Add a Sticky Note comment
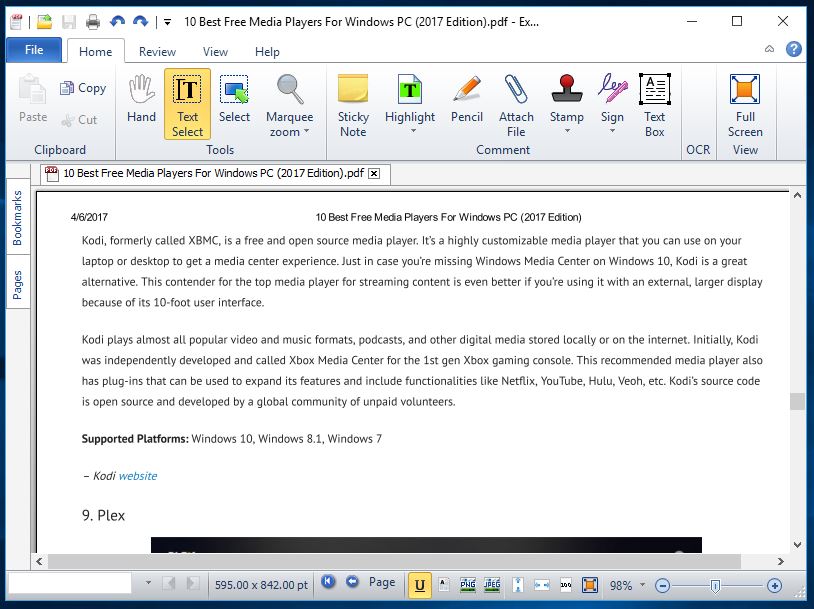Image resolution: width=814 pixels, height=609 pixels. click(353, 103)
